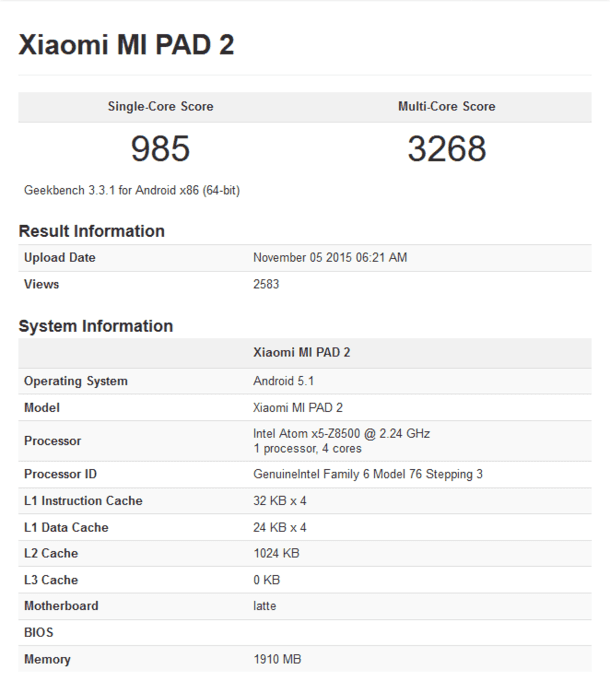Select the 'Multi-Core Score' header
Screen dimensions: 610x693
pyautogui.click(x=446, y=107)
